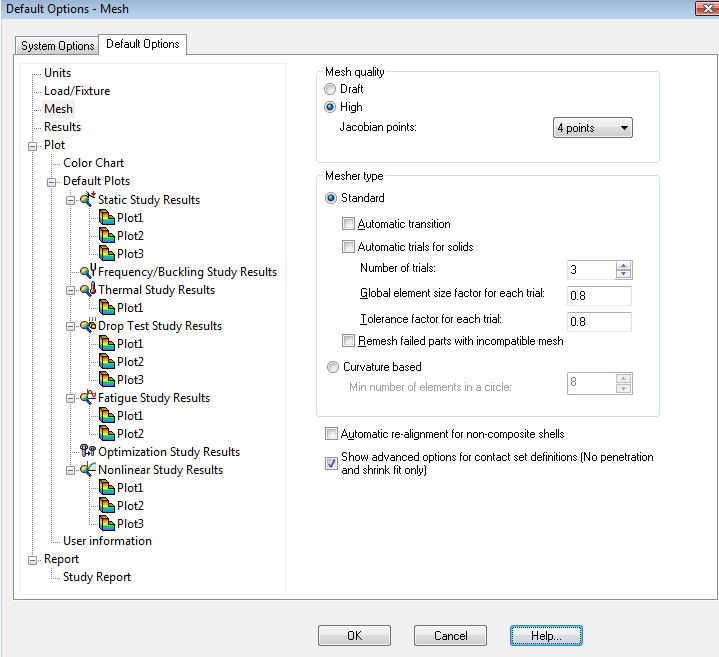Viewport: 719px width, 657px height.
Task: Click the Drop Test Study Results icon
Action: coord(88,325)
